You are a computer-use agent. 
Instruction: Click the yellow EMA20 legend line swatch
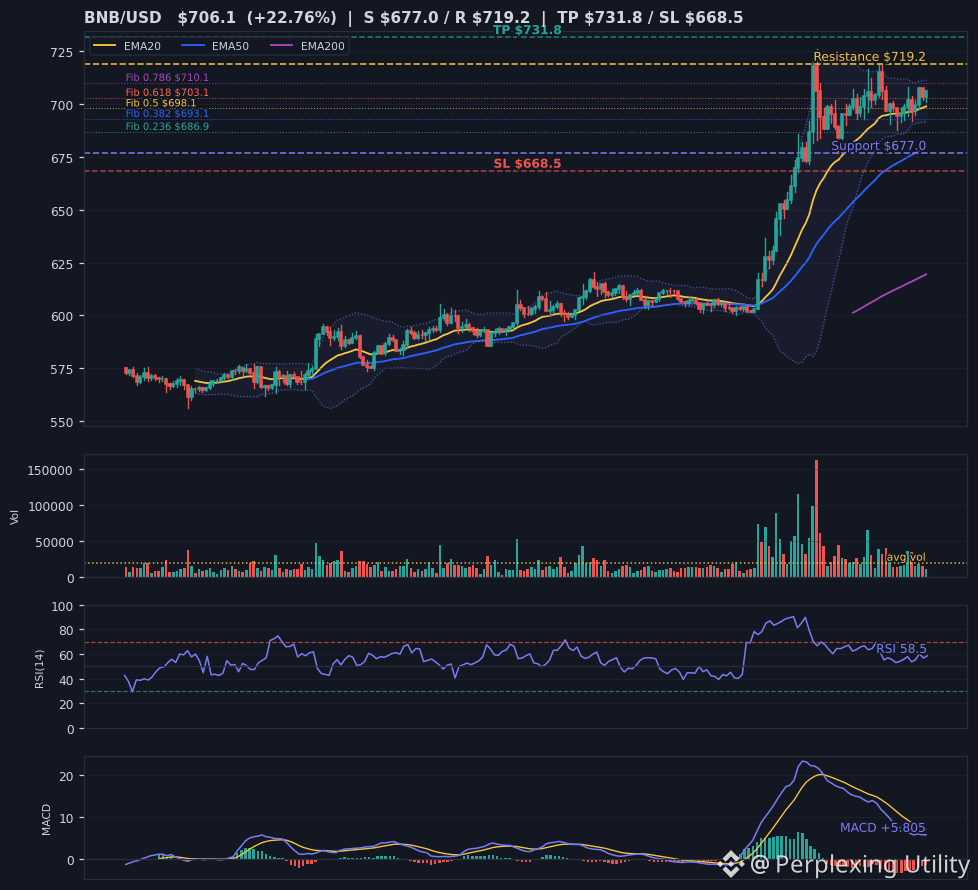[104, 46]
